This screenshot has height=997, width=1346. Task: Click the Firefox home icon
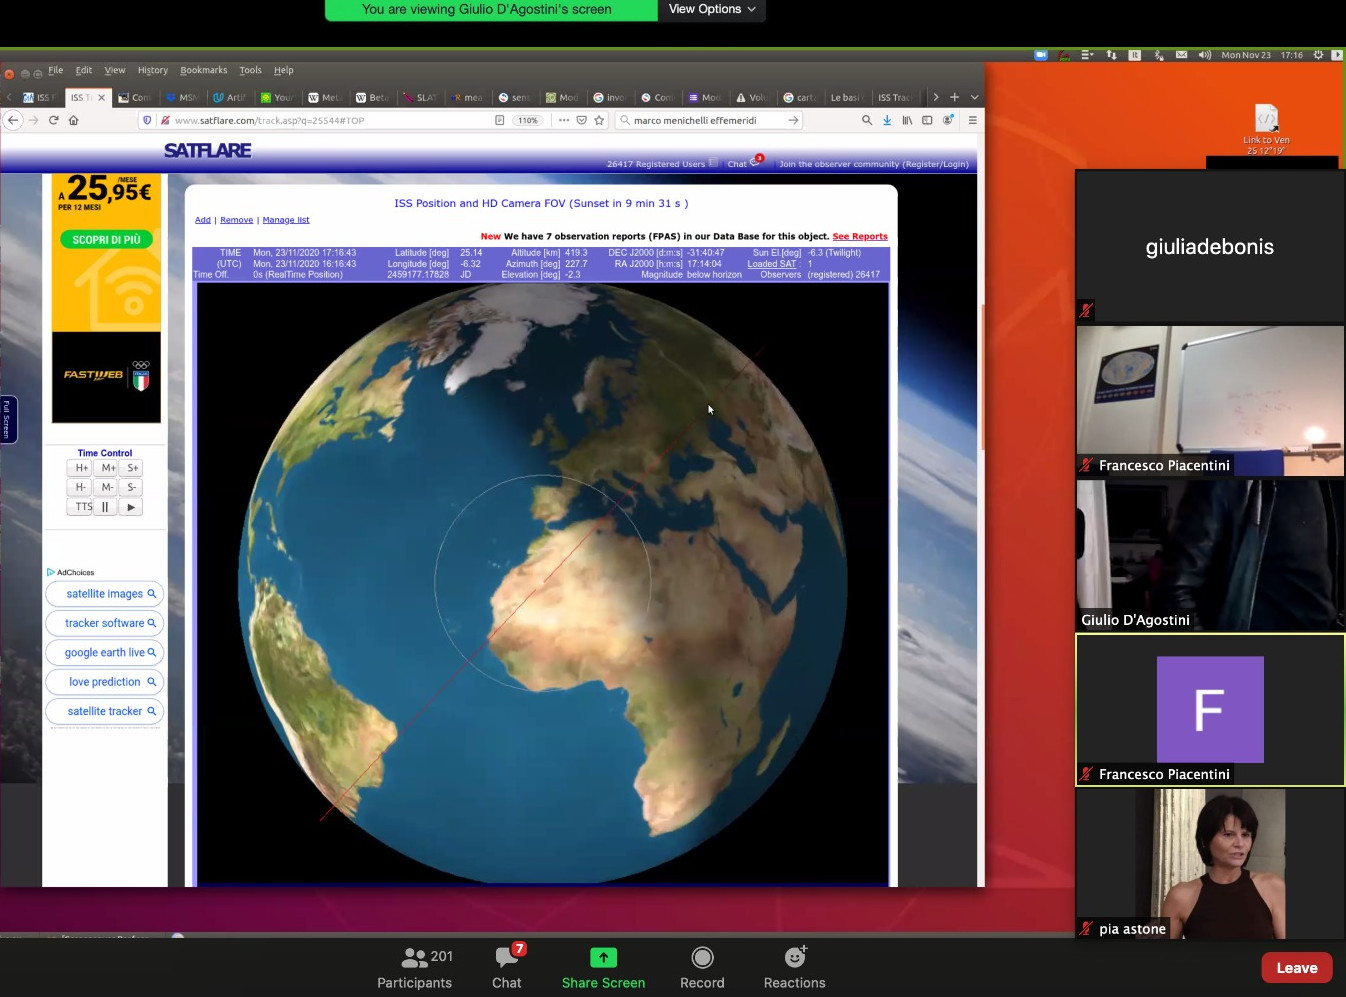point(73,120)
